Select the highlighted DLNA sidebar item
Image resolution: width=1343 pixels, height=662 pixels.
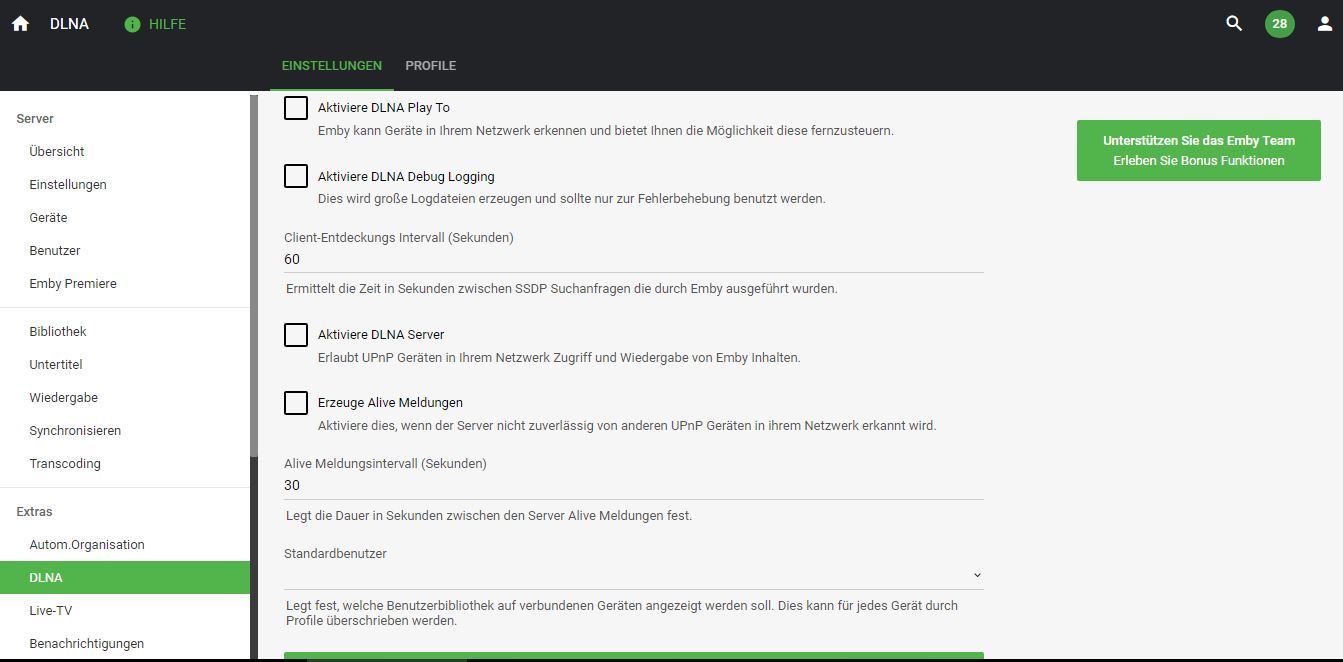point(125,578)
